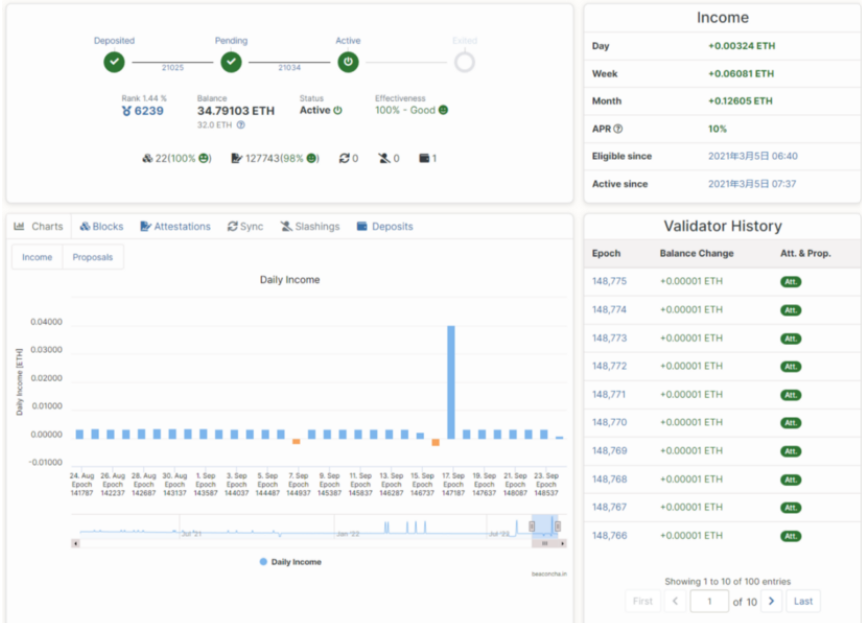Click the chart navigator right handle

(557, 527)
